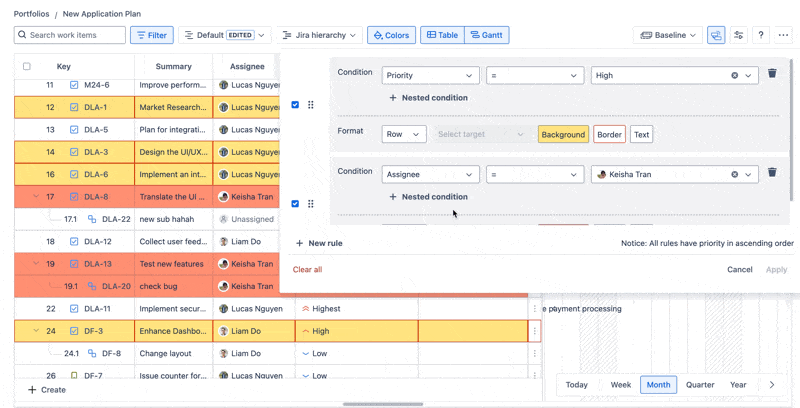
Task: Open the view settings sliders icon
Action: 739,35
